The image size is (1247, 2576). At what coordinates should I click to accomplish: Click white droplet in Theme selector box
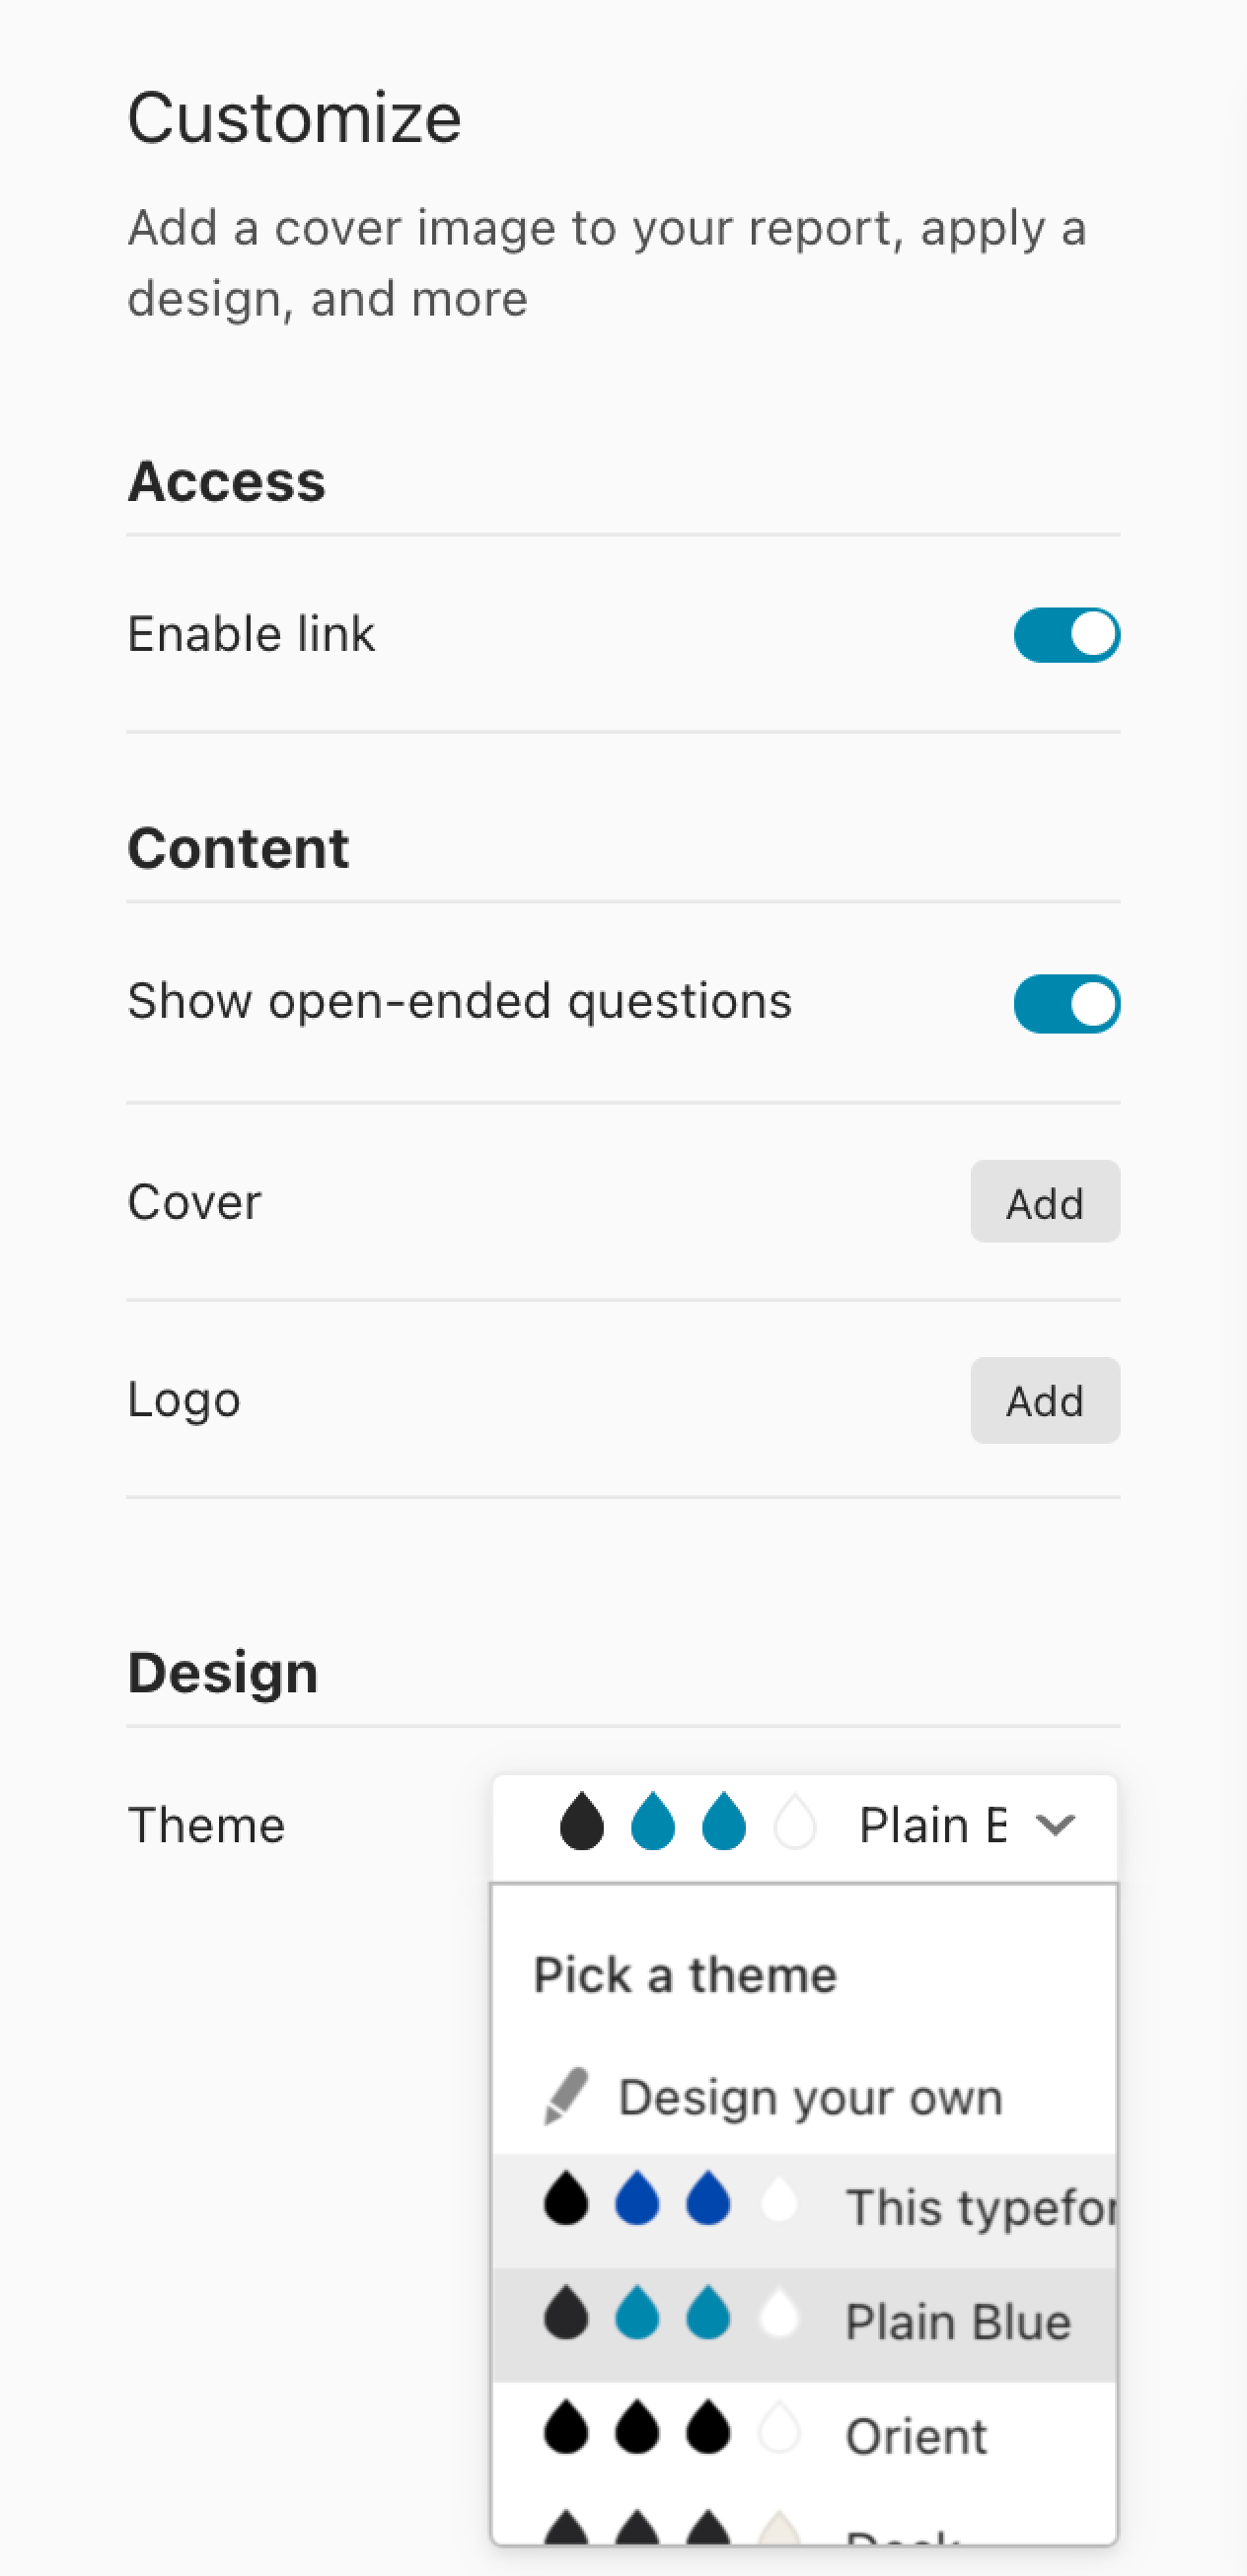(x=795, y=1822)
